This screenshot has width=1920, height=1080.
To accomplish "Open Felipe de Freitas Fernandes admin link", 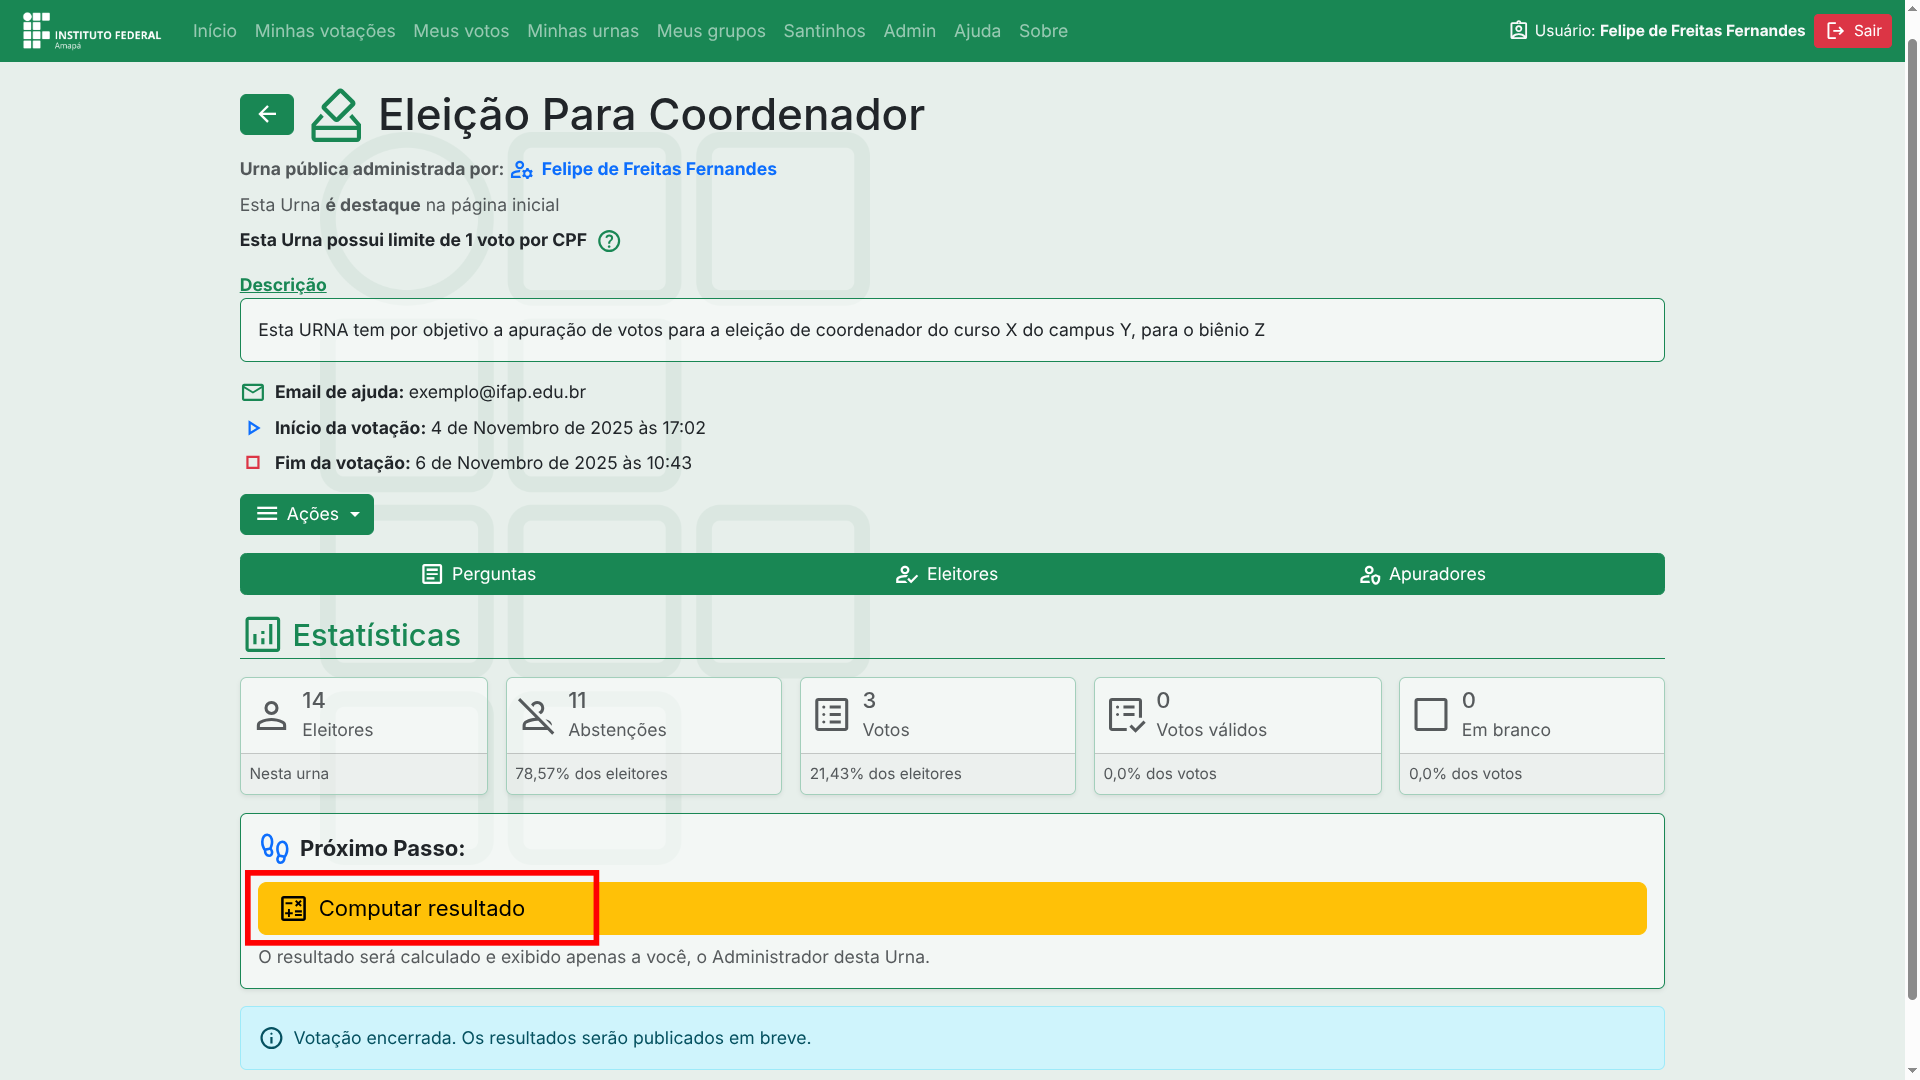I will (658, 169).
